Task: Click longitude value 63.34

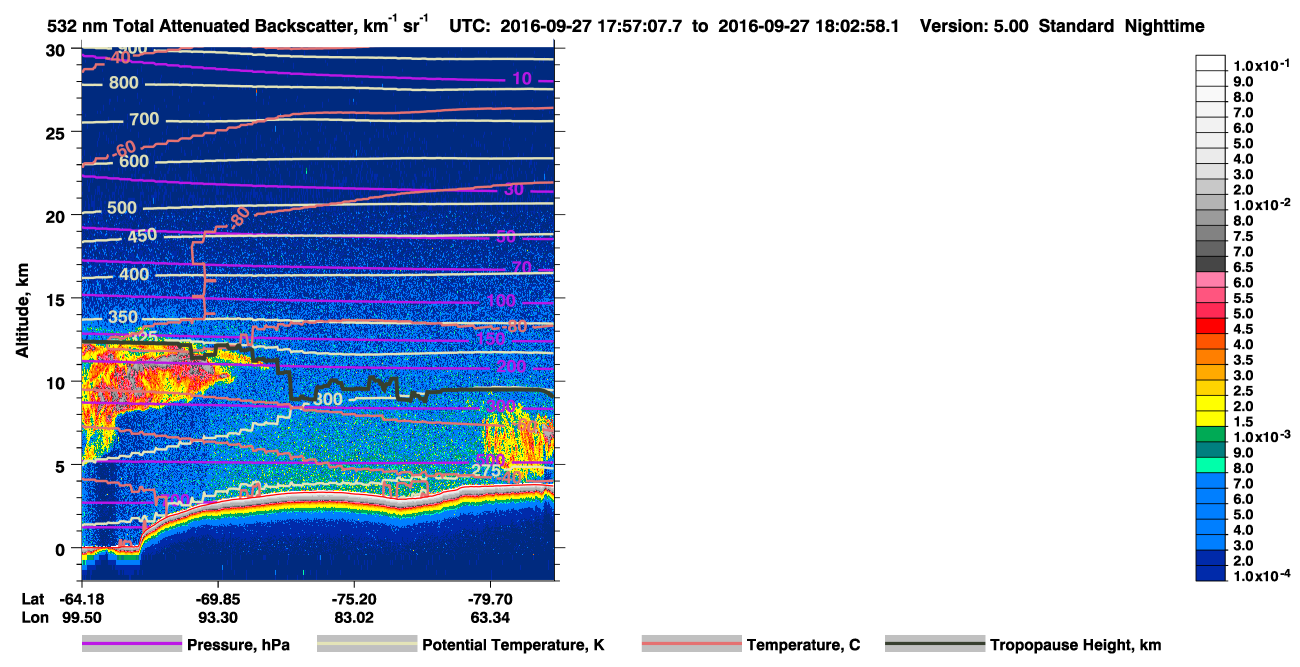Action: (x=490, y=617)
